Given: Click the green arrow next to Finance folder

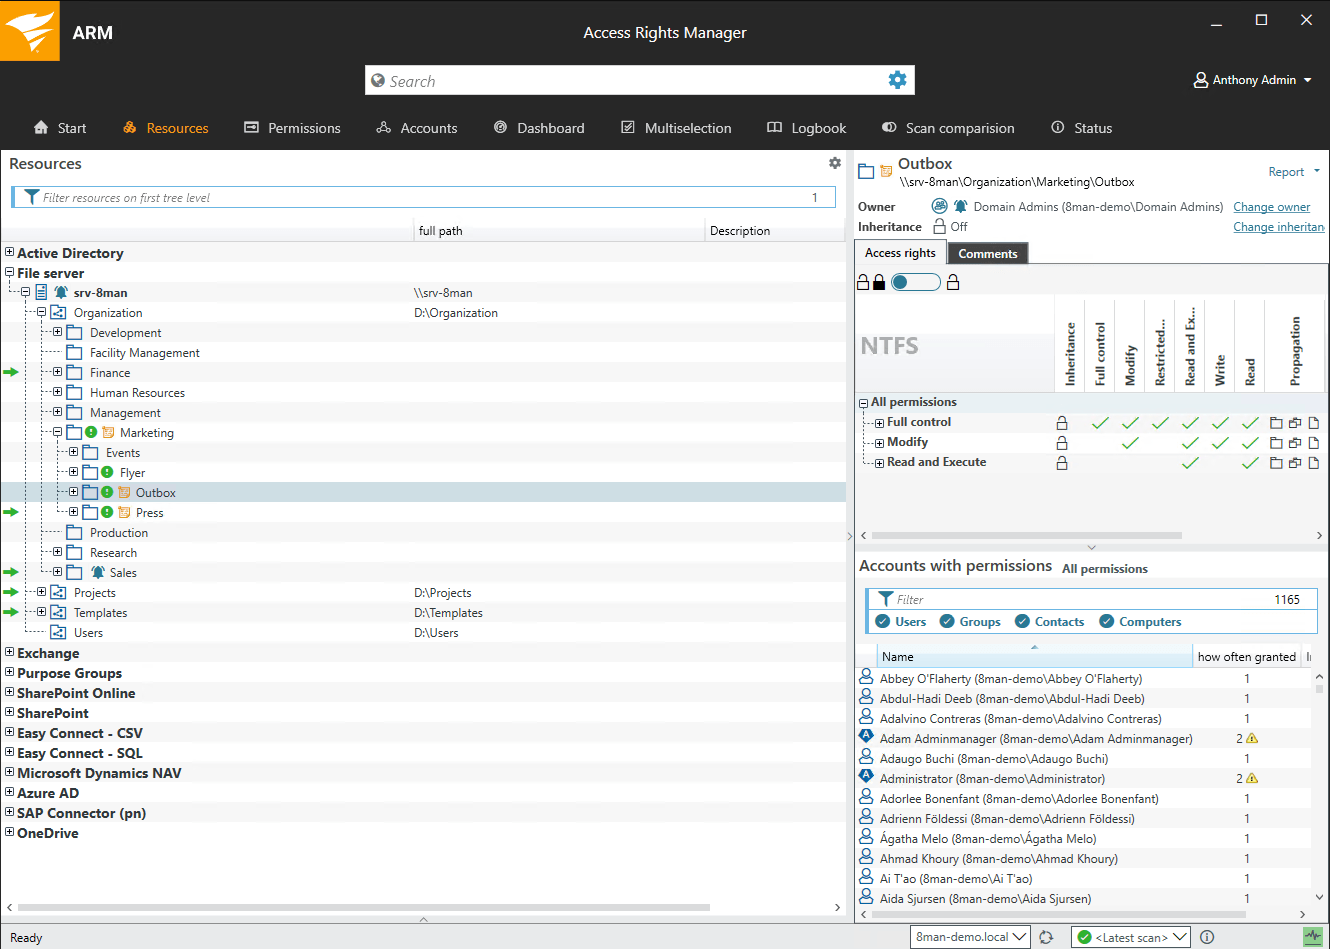Looking at the screenshot, I should coord(10,372).
